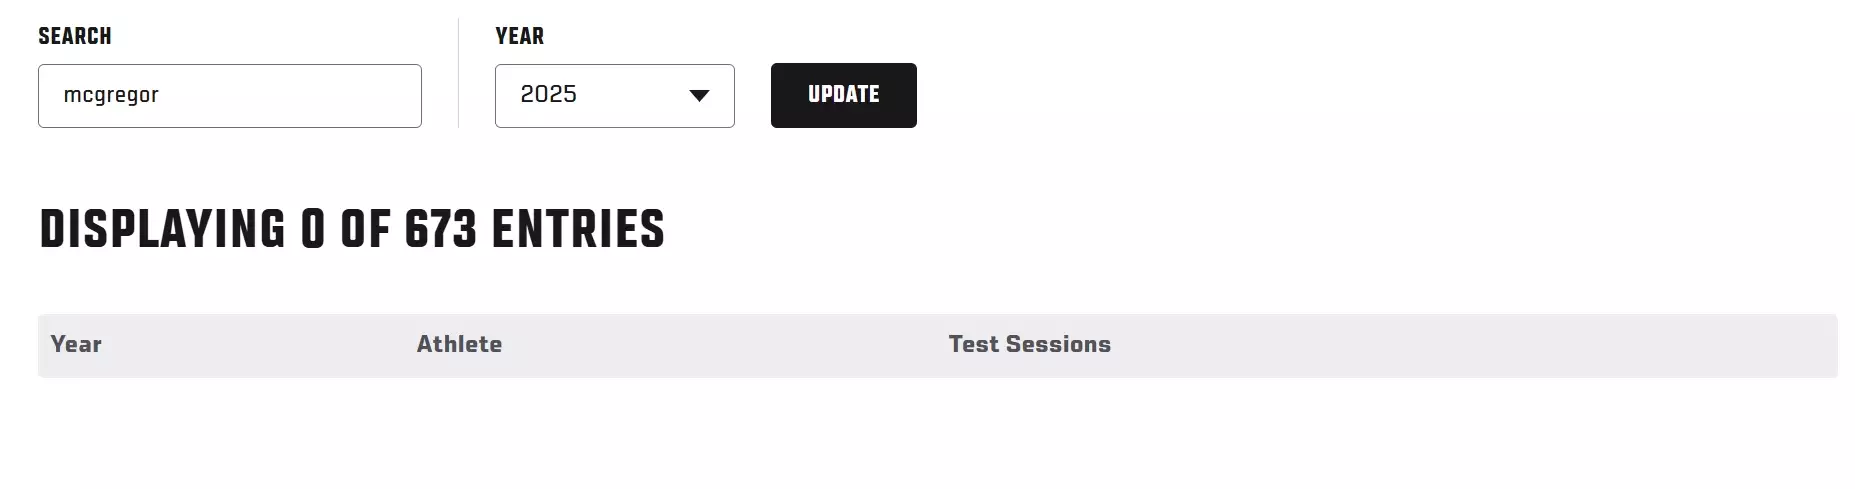This screenshot has height=489, width=1855.
Task: Click the Displaying 0 of 673 Entries heading
Action: (352, 229)
